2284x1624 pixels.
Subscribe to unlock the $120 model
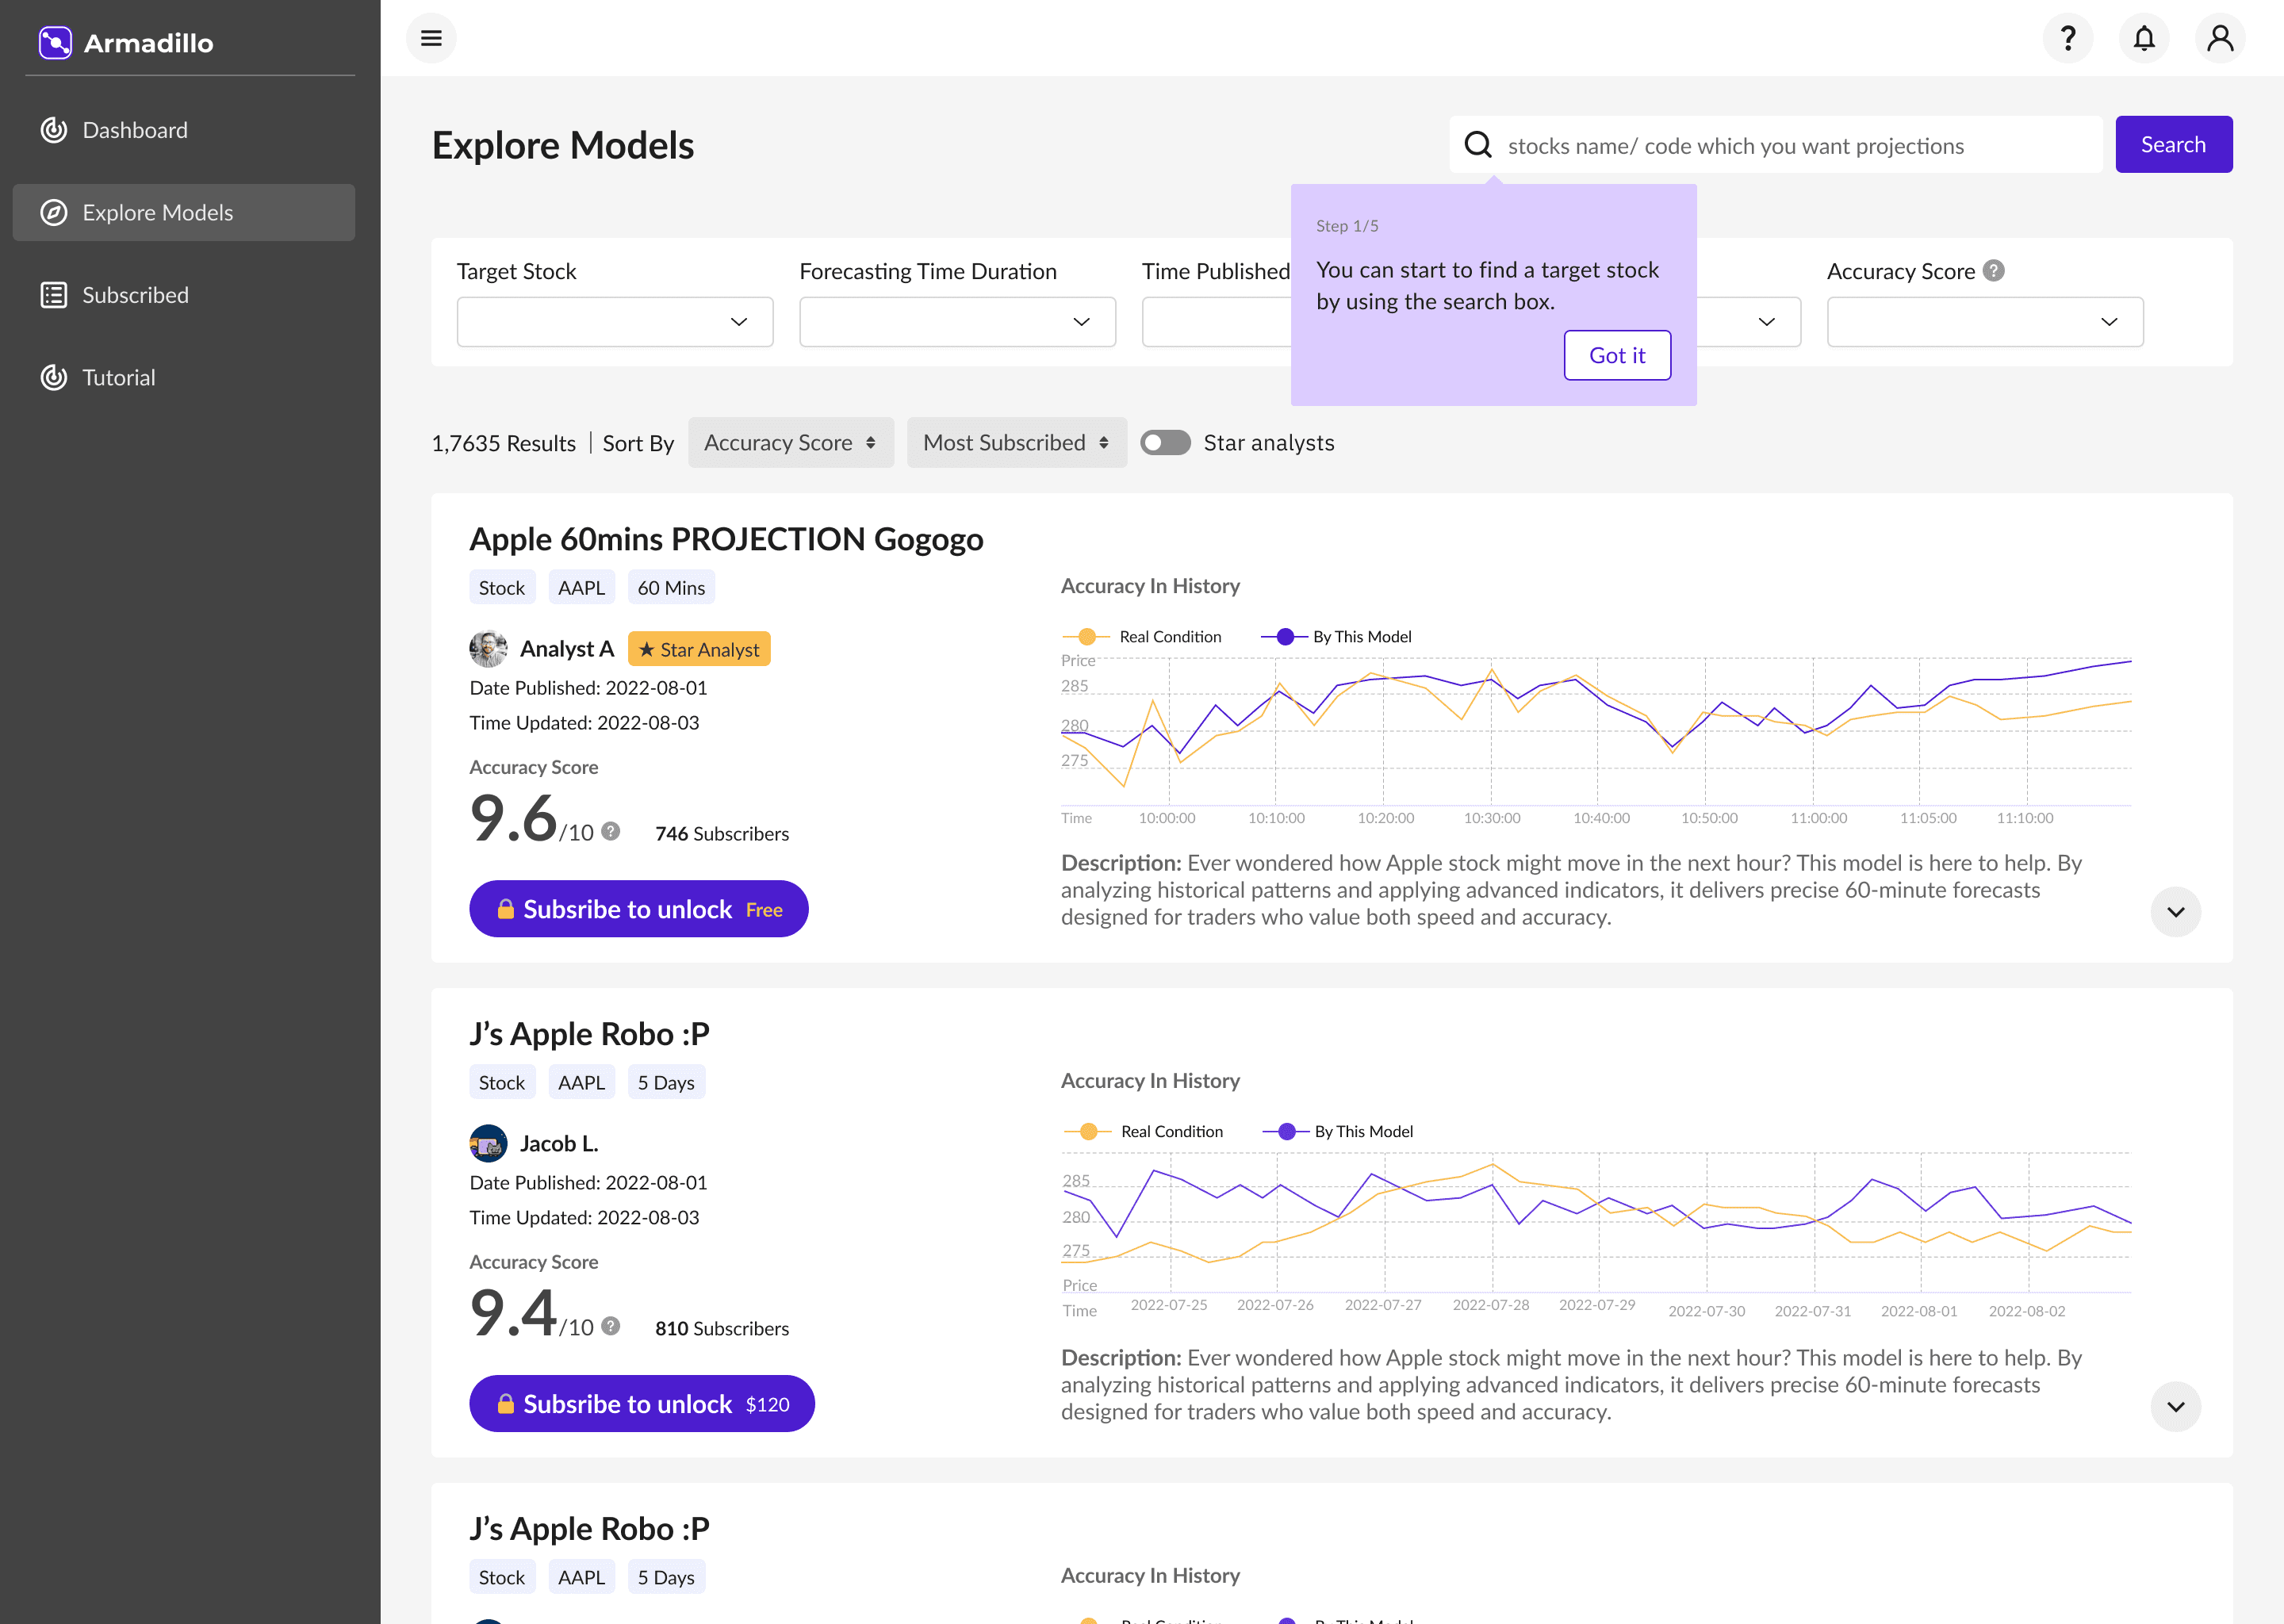click(642, 1404)
